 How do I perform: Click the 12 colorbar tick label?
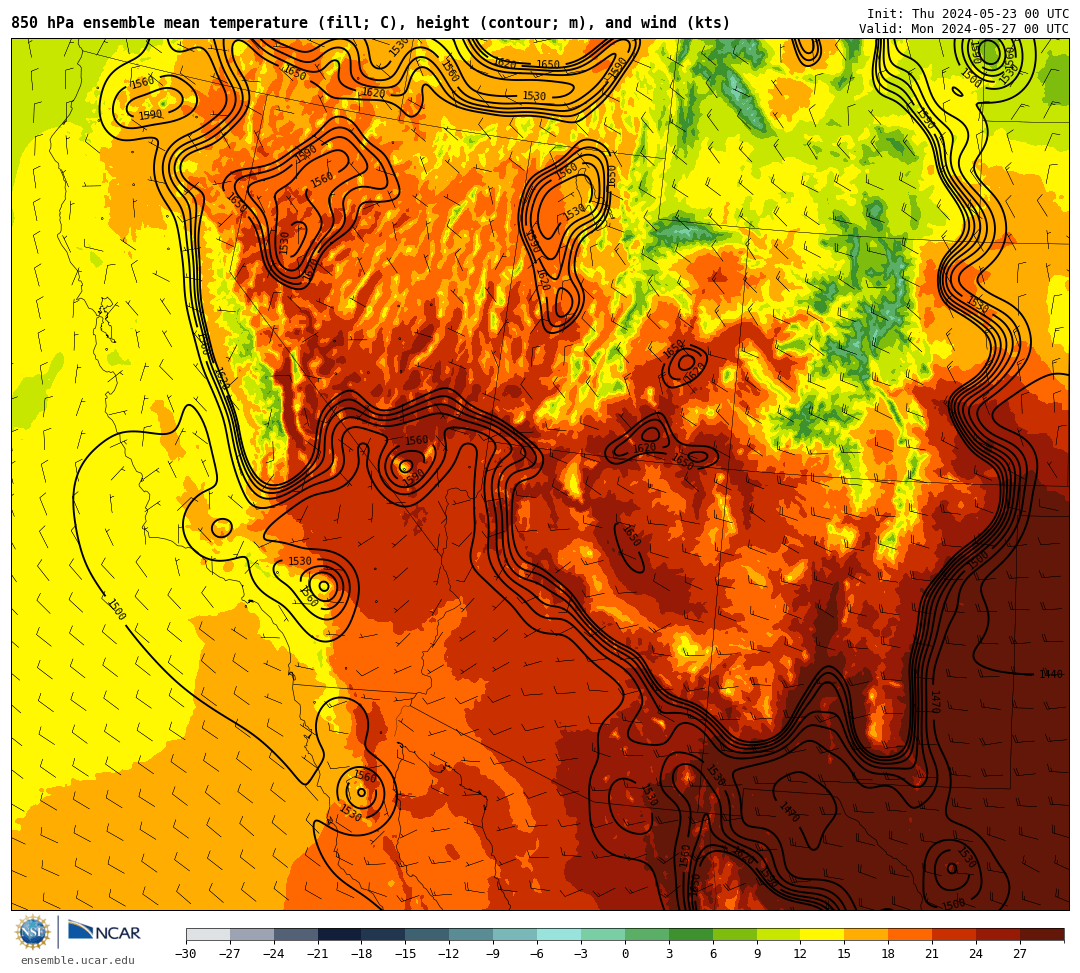point(801,954)
